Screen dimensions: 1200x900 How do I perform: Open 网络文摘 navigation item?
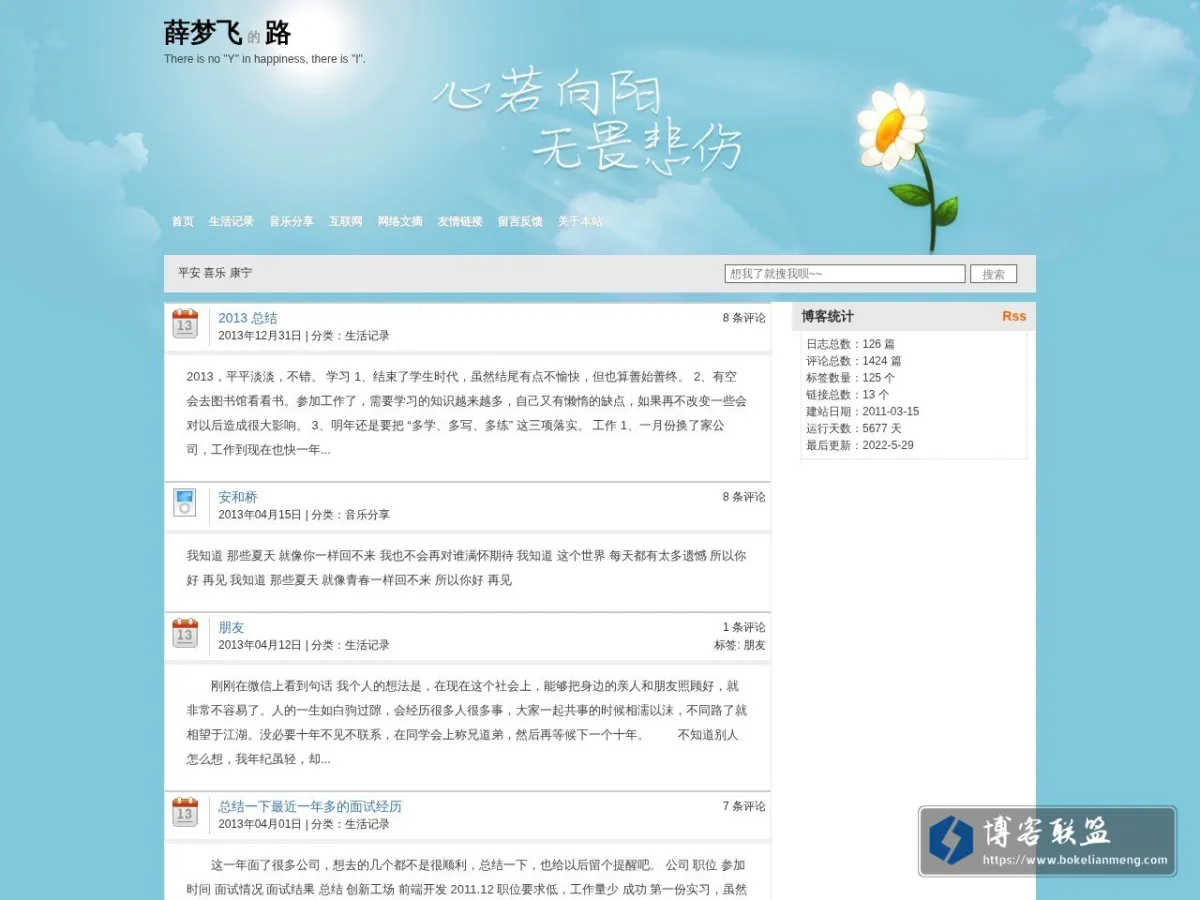pyautogui.click(x=400, y=222)
